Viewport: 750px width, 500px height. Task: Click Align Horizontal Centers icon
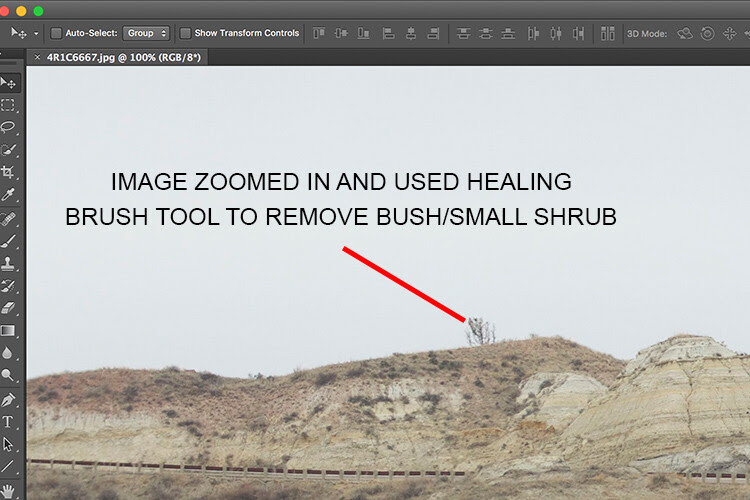click(x=411, y=33)
